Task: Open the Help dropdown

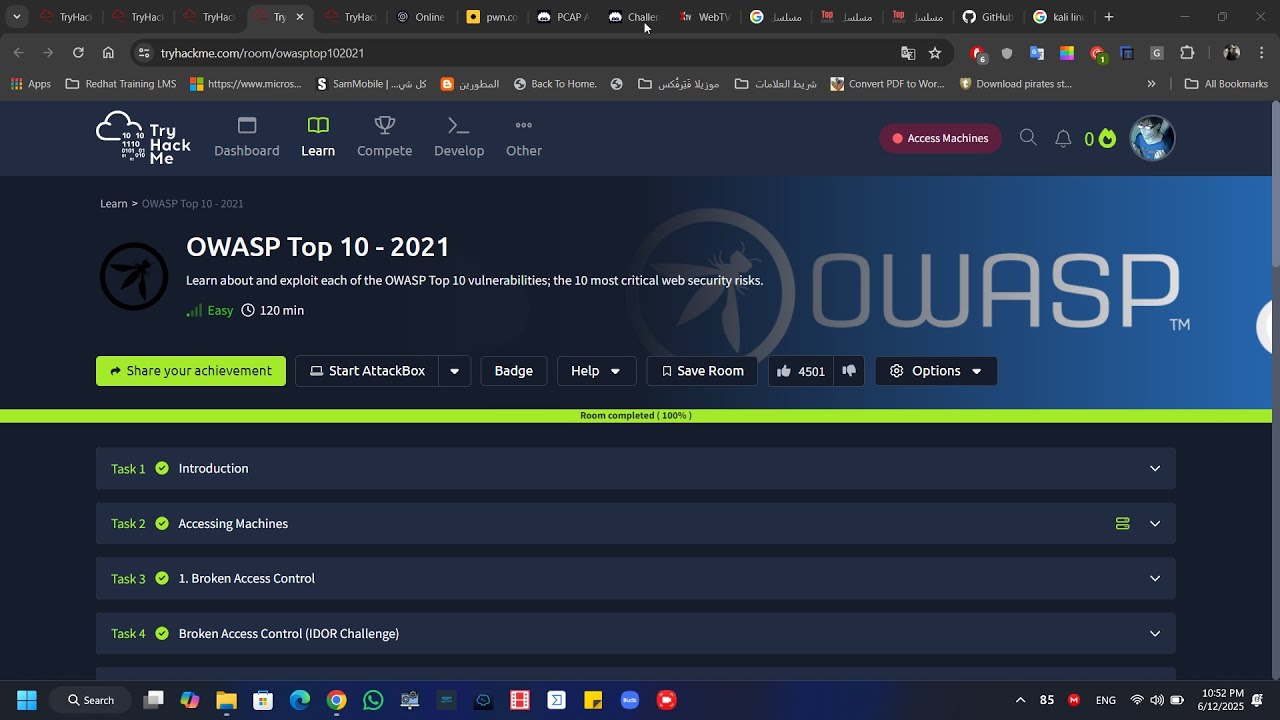Action: (x=596, y=371)
